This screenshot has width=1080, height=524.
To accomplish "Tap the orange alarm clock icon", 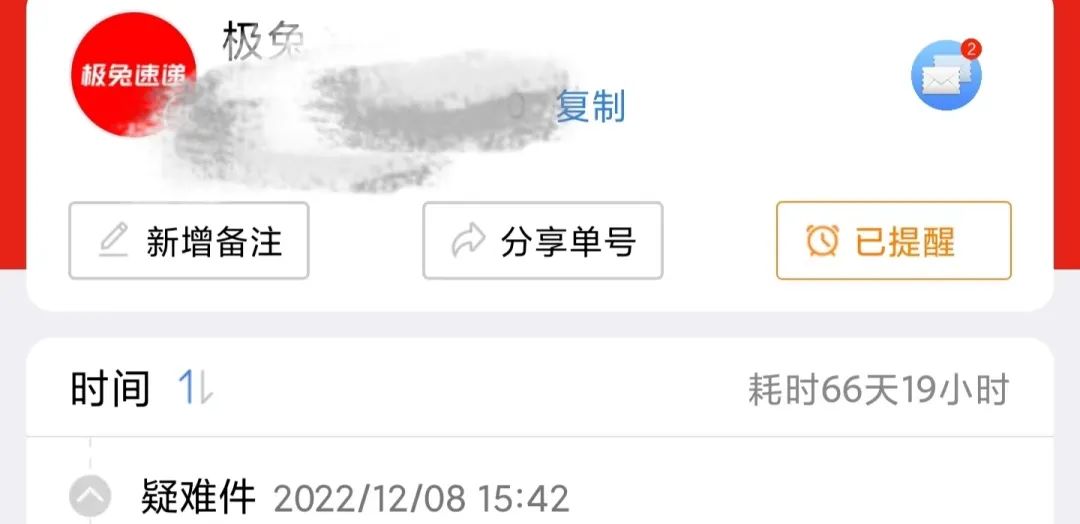I will point(822,241).
